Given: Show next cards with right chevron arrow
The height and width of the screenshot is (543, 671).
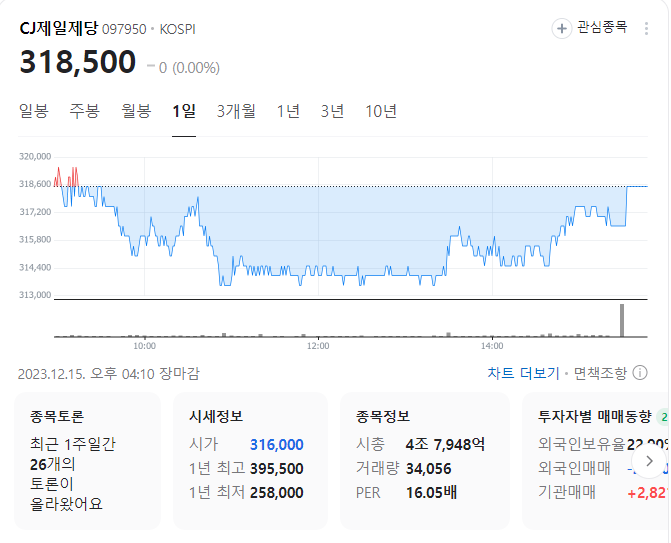Looking at the screenshot, I should click(649, 461).
